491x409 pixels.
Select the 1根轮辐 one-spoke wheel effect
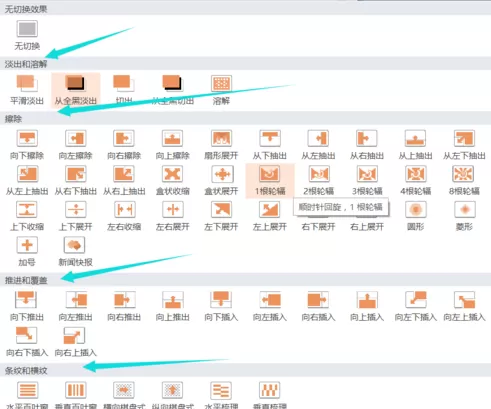[x=270, y=181]
